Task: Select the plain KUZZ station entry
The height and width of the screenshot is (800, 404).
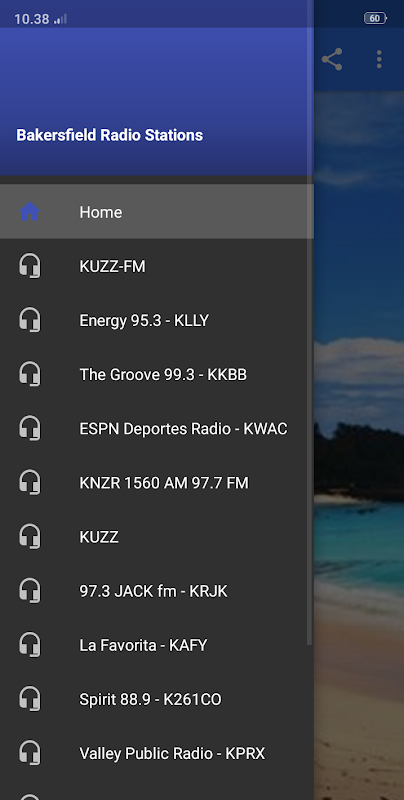Action: pyautogui.click(x=157, y=536)
